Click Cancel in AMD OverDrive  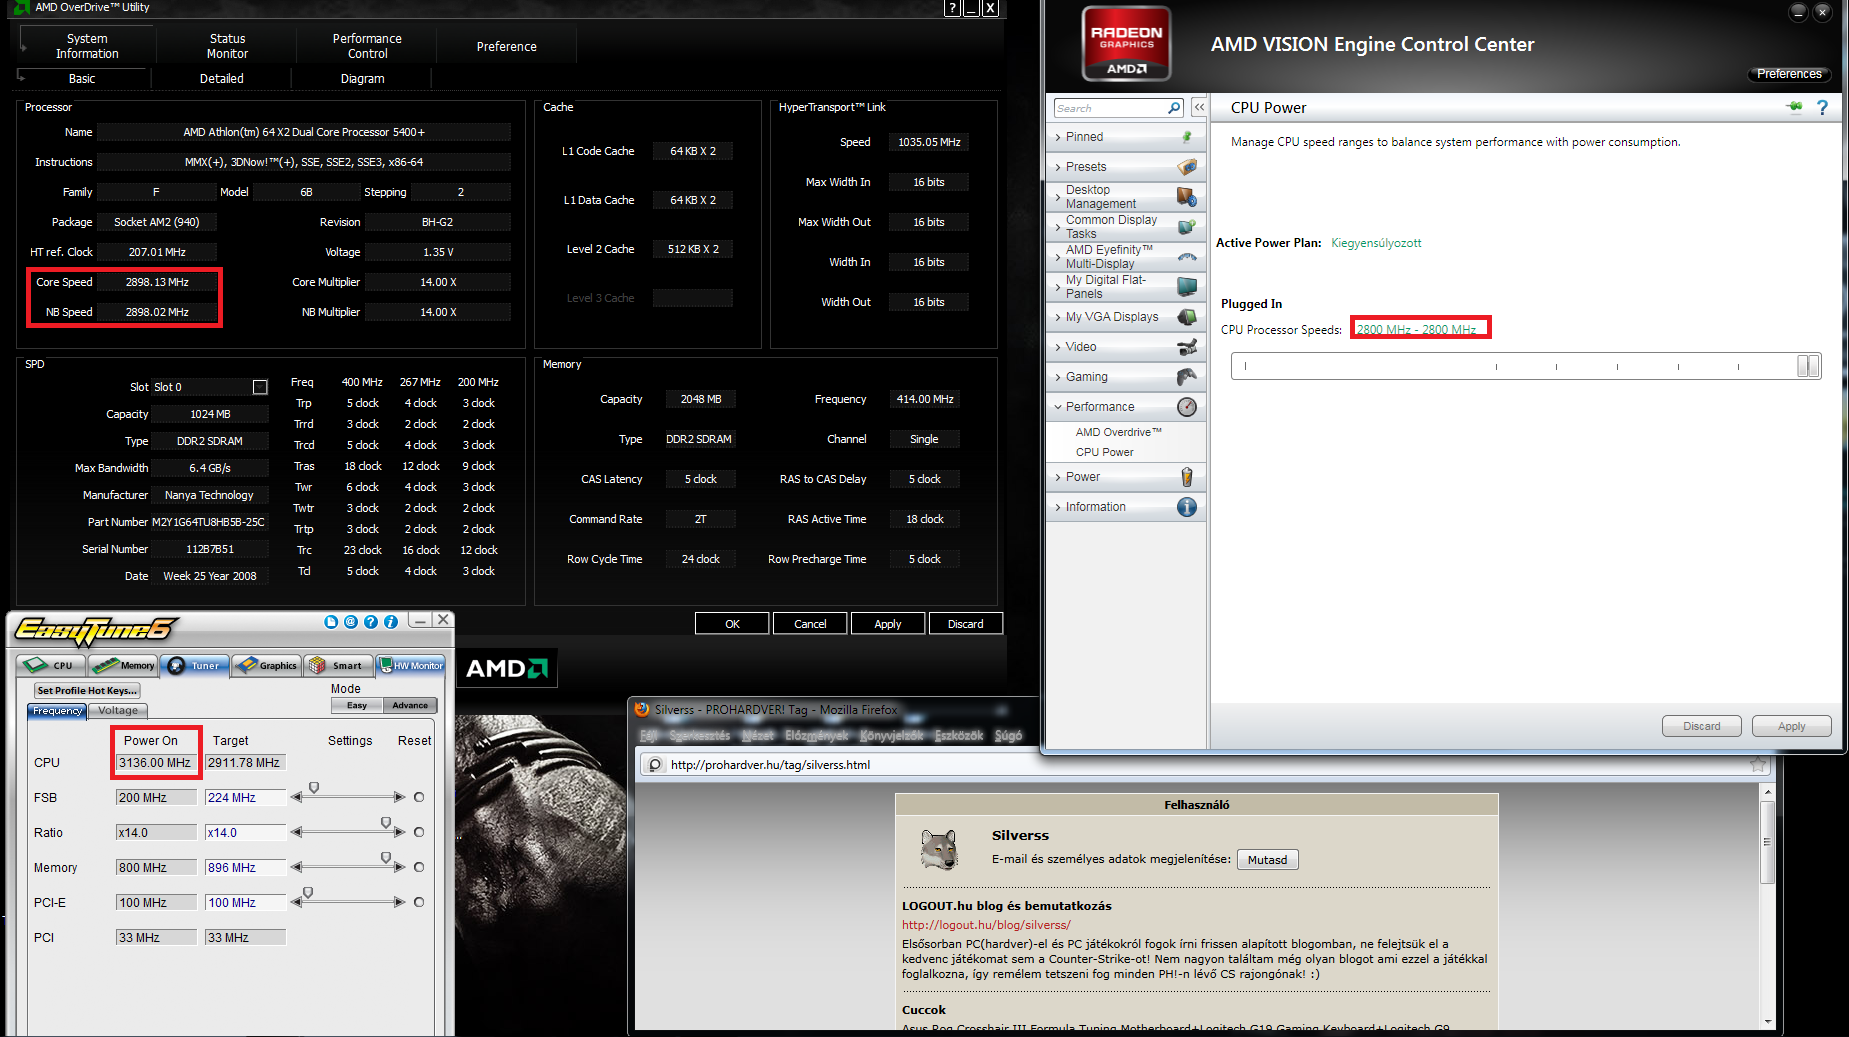tap(810, 624)
